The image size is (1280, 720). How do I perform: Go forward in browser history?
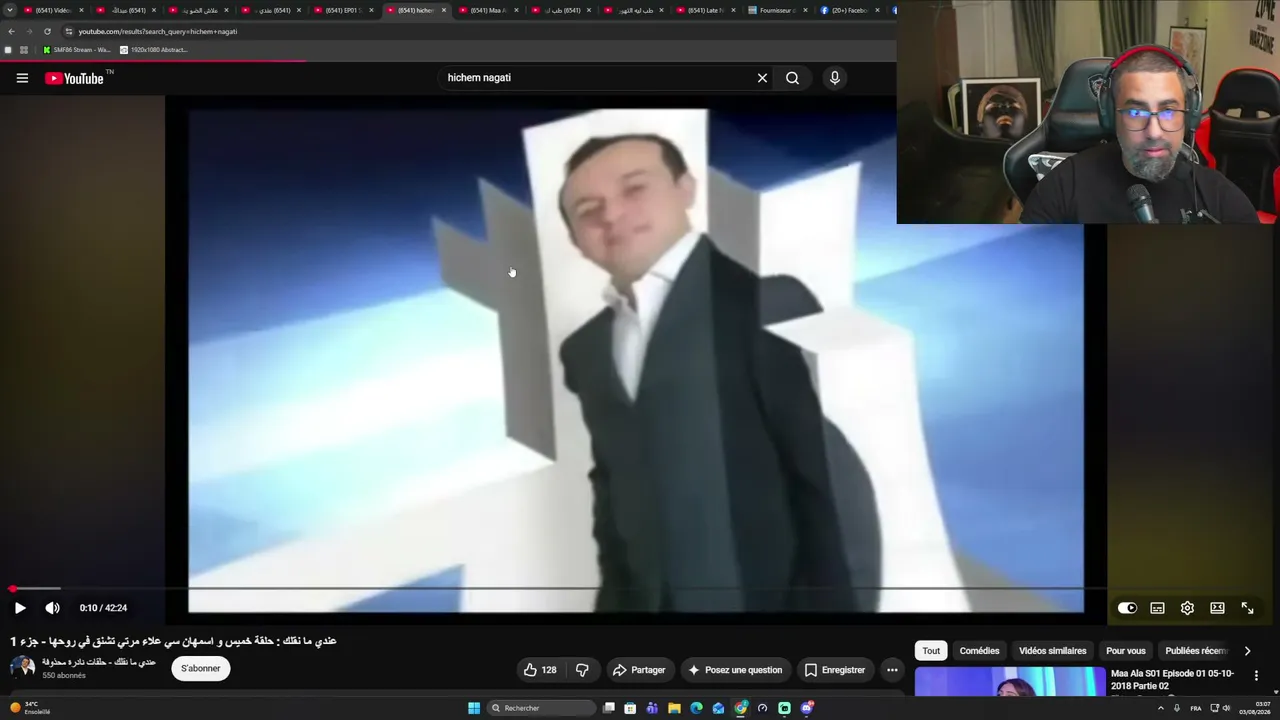[29, 31]
